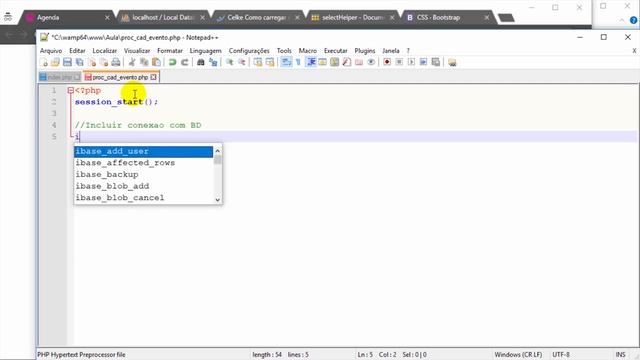The width and height of the screenshot is (640, 360).
Task: Click the Redo toolbar icon
Action: pos(184,62)
